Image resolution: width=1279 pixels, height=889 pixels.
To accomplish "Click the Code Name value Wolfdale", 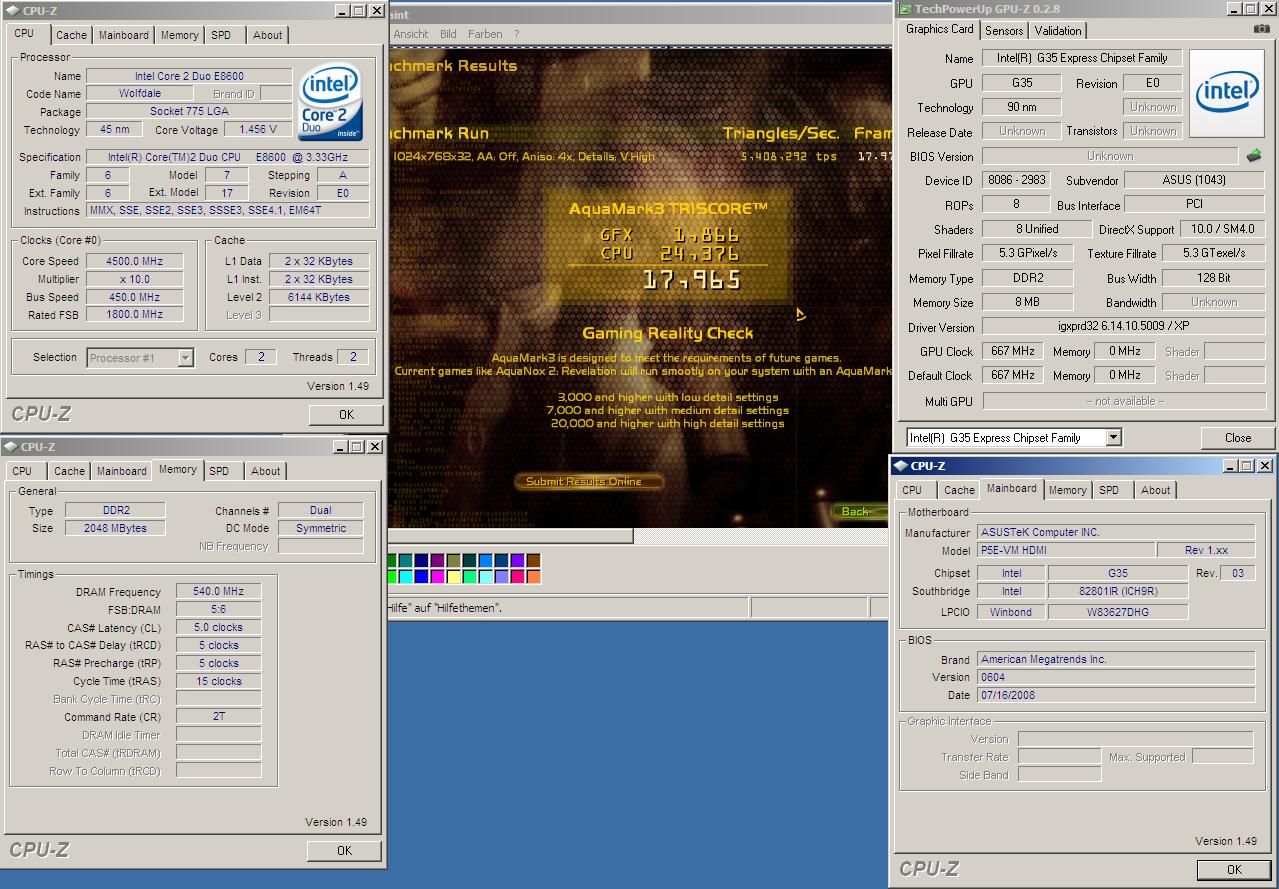I will point(139,94).
